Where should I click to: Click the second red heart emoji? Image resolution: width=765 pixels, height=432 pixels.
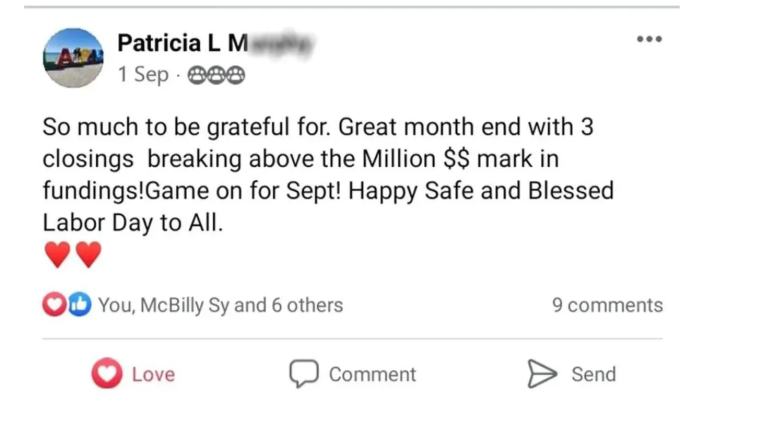89,256
